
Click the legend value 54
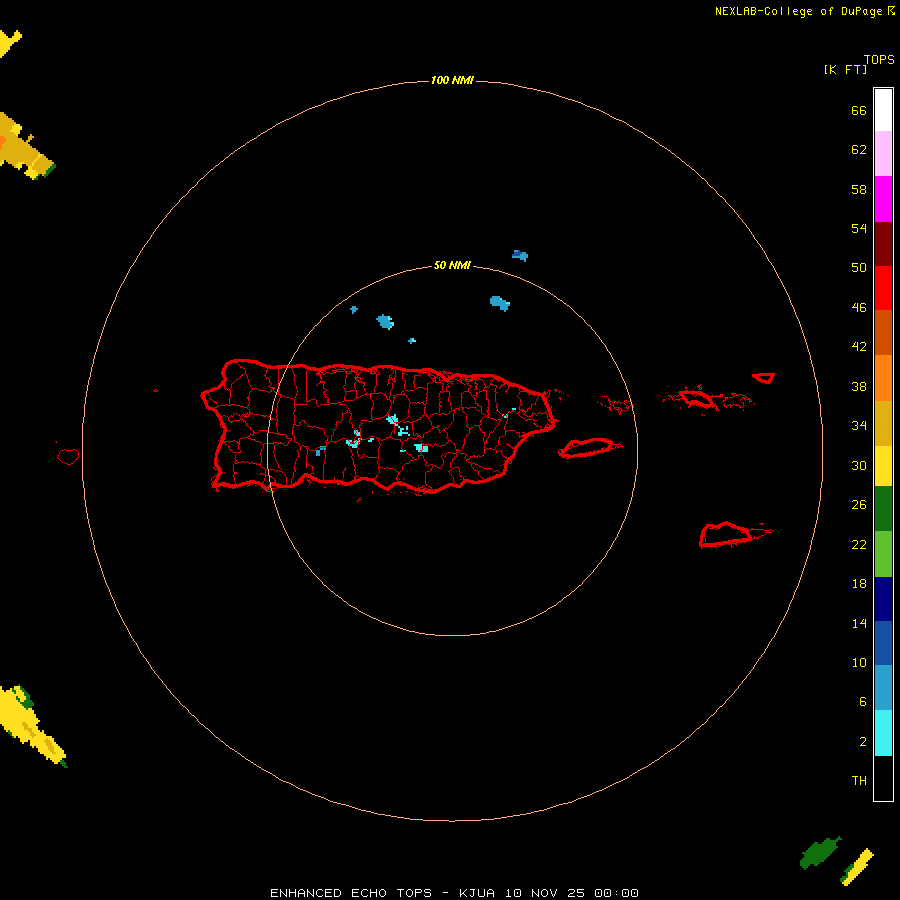(x=859, y=228)
